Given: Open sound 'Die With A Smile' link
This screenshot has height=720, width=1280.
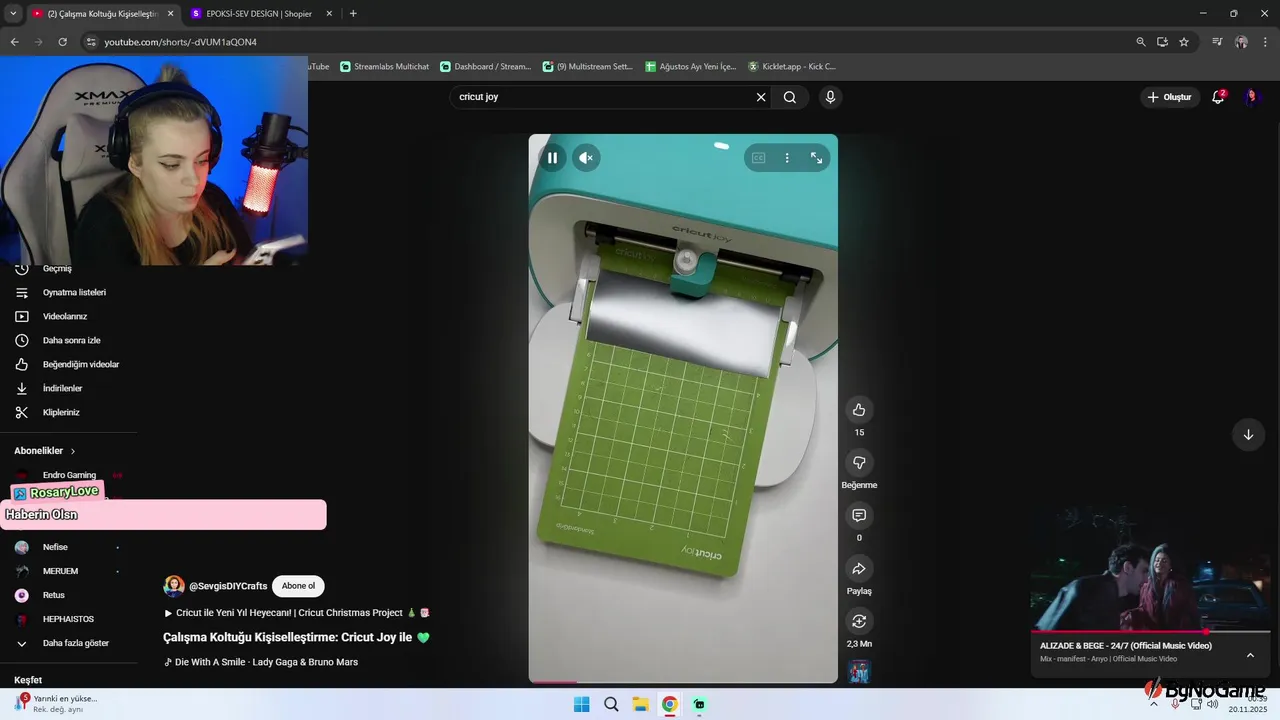Looking at the screenshot, I should click(x=260, y=662).
